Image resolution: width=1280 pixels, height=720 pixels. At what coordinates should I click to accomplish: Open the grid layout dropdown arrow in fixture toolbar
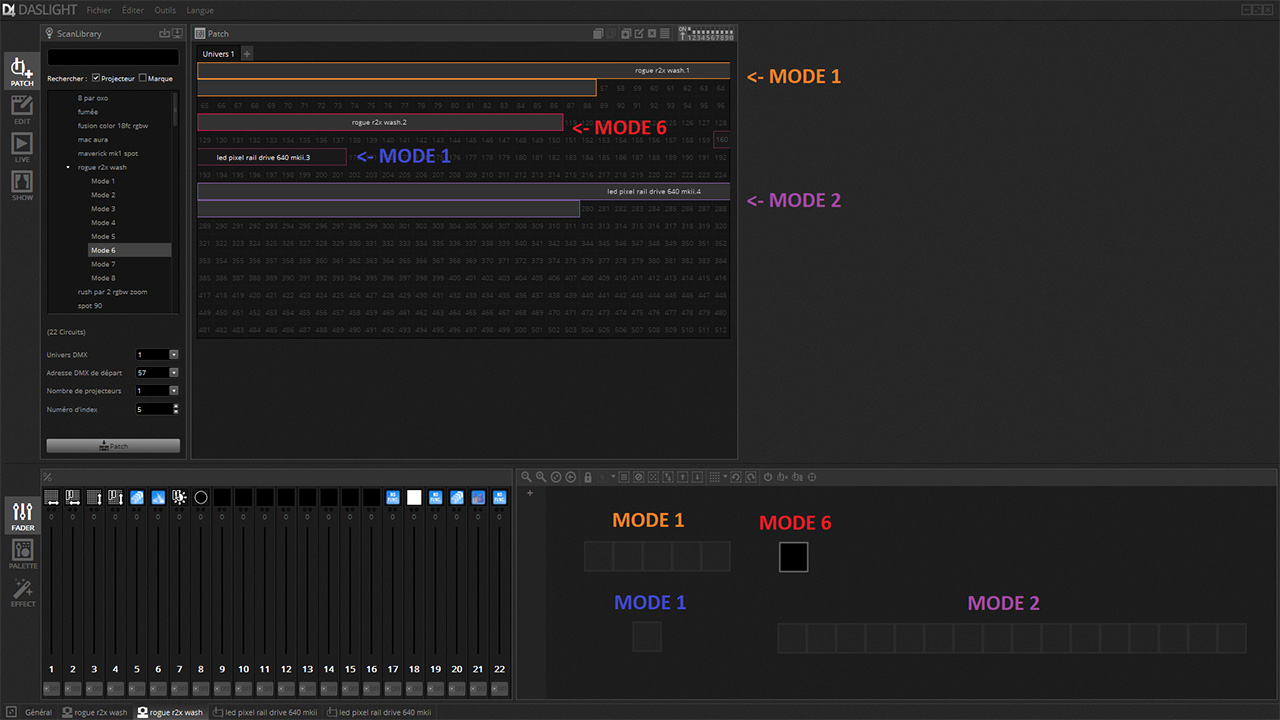coord(725,477)
